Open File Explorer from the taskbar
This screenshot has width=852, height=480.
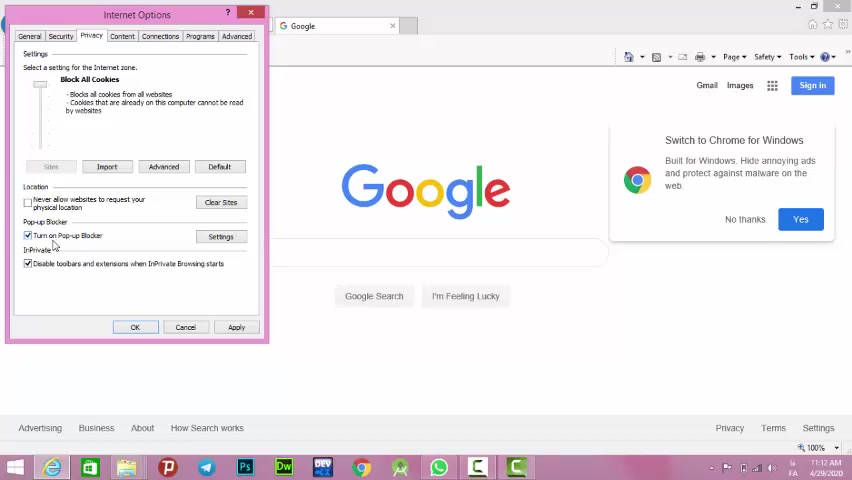click(127, 467)
